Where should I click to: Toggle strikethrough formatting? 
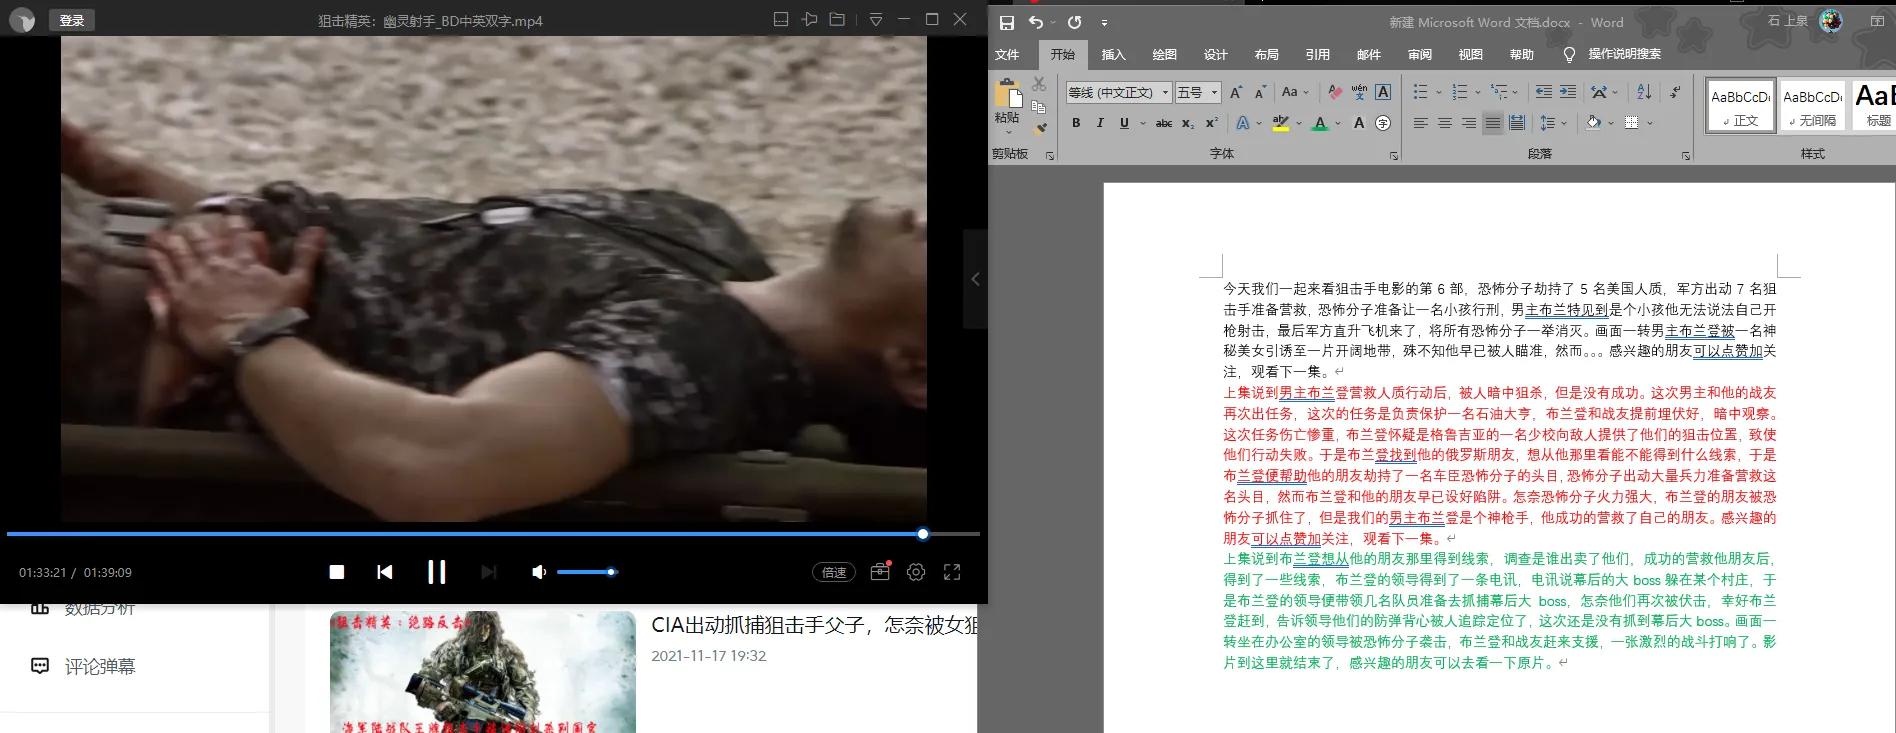[1163, 123]
